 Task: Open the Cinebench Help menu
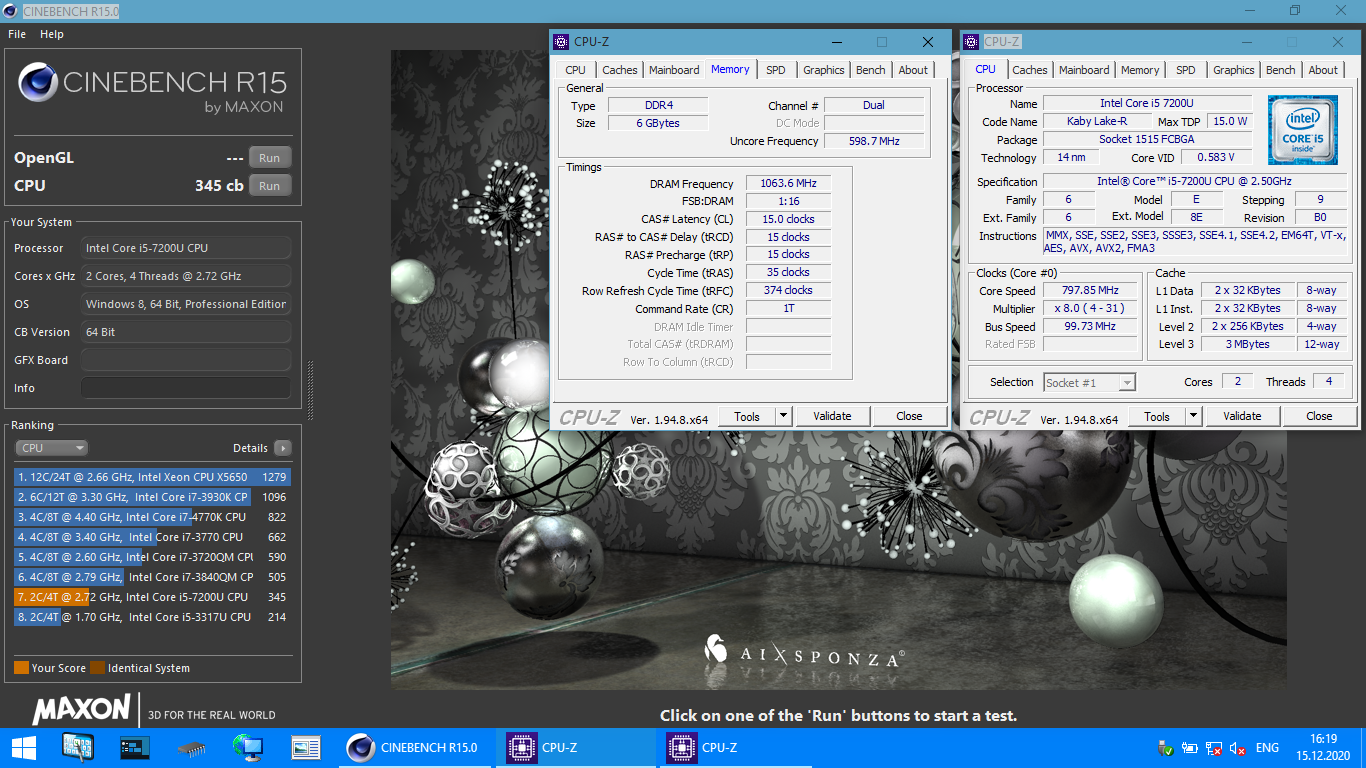[52, 34]
